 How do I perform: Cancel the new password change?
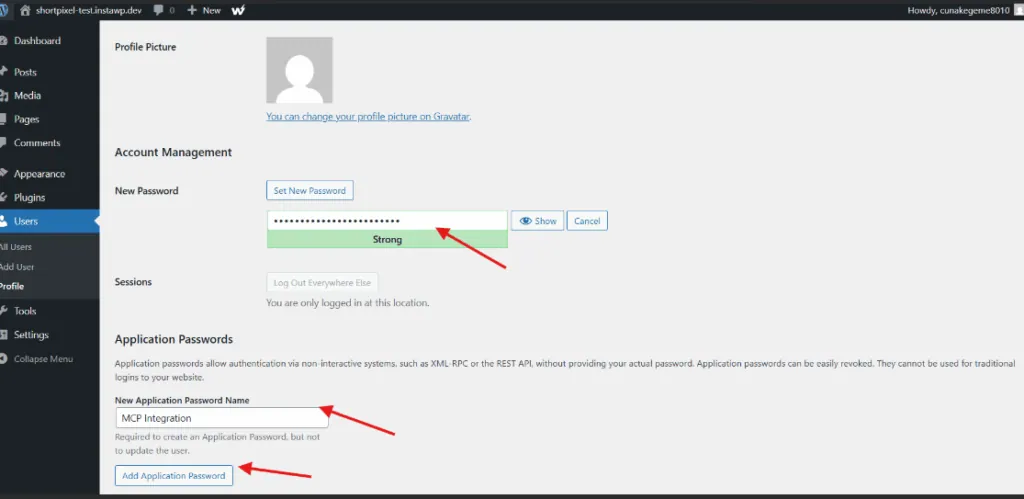(587, 221)
